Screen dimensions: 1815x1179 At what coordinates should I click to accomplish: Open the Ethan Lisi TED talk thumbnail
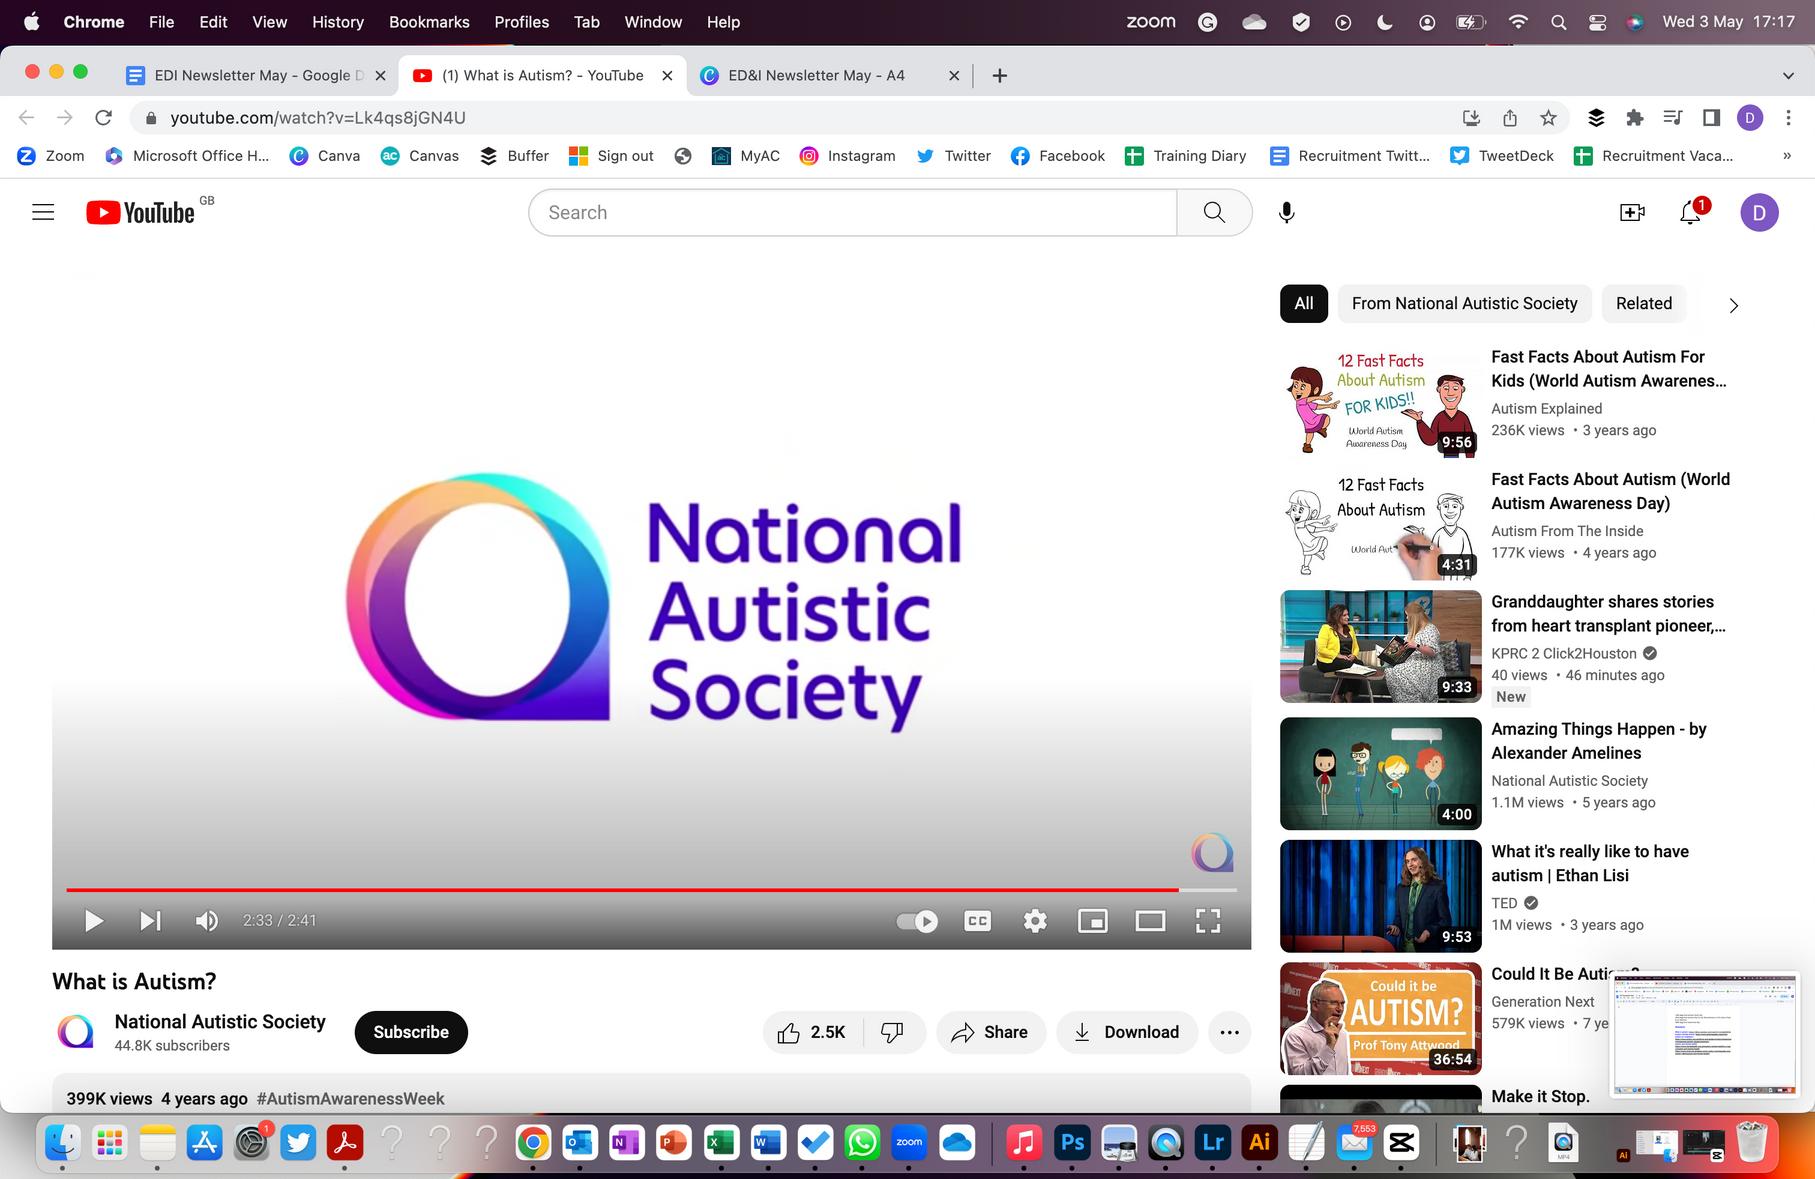tap(1380, 895)
